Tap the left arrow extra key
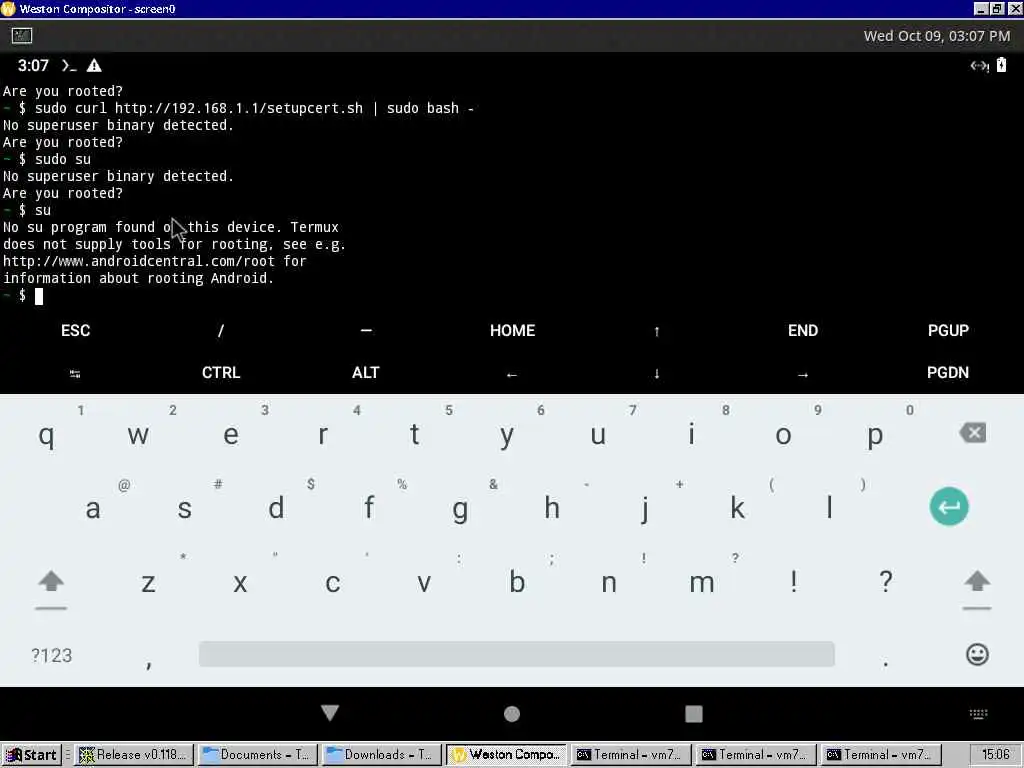 tap(512, 375)
